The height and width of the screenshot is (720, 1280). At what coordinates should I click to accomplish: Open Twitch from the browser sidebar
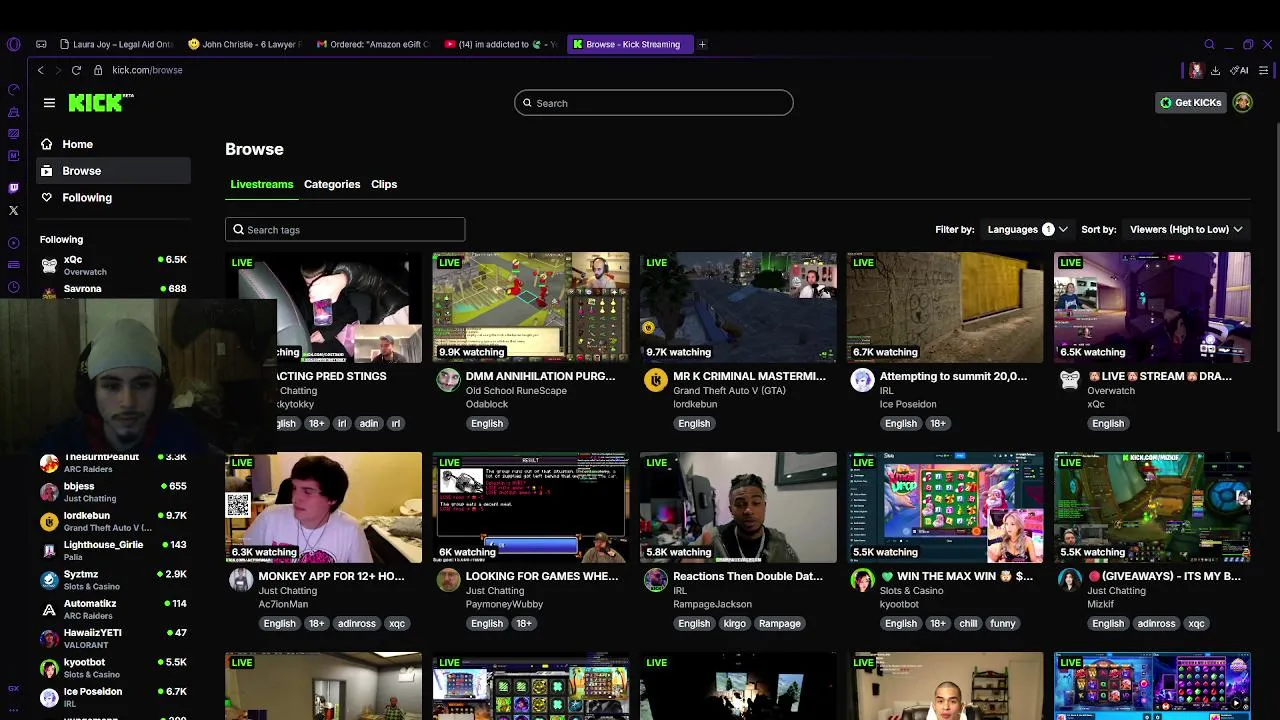(13, 188)
